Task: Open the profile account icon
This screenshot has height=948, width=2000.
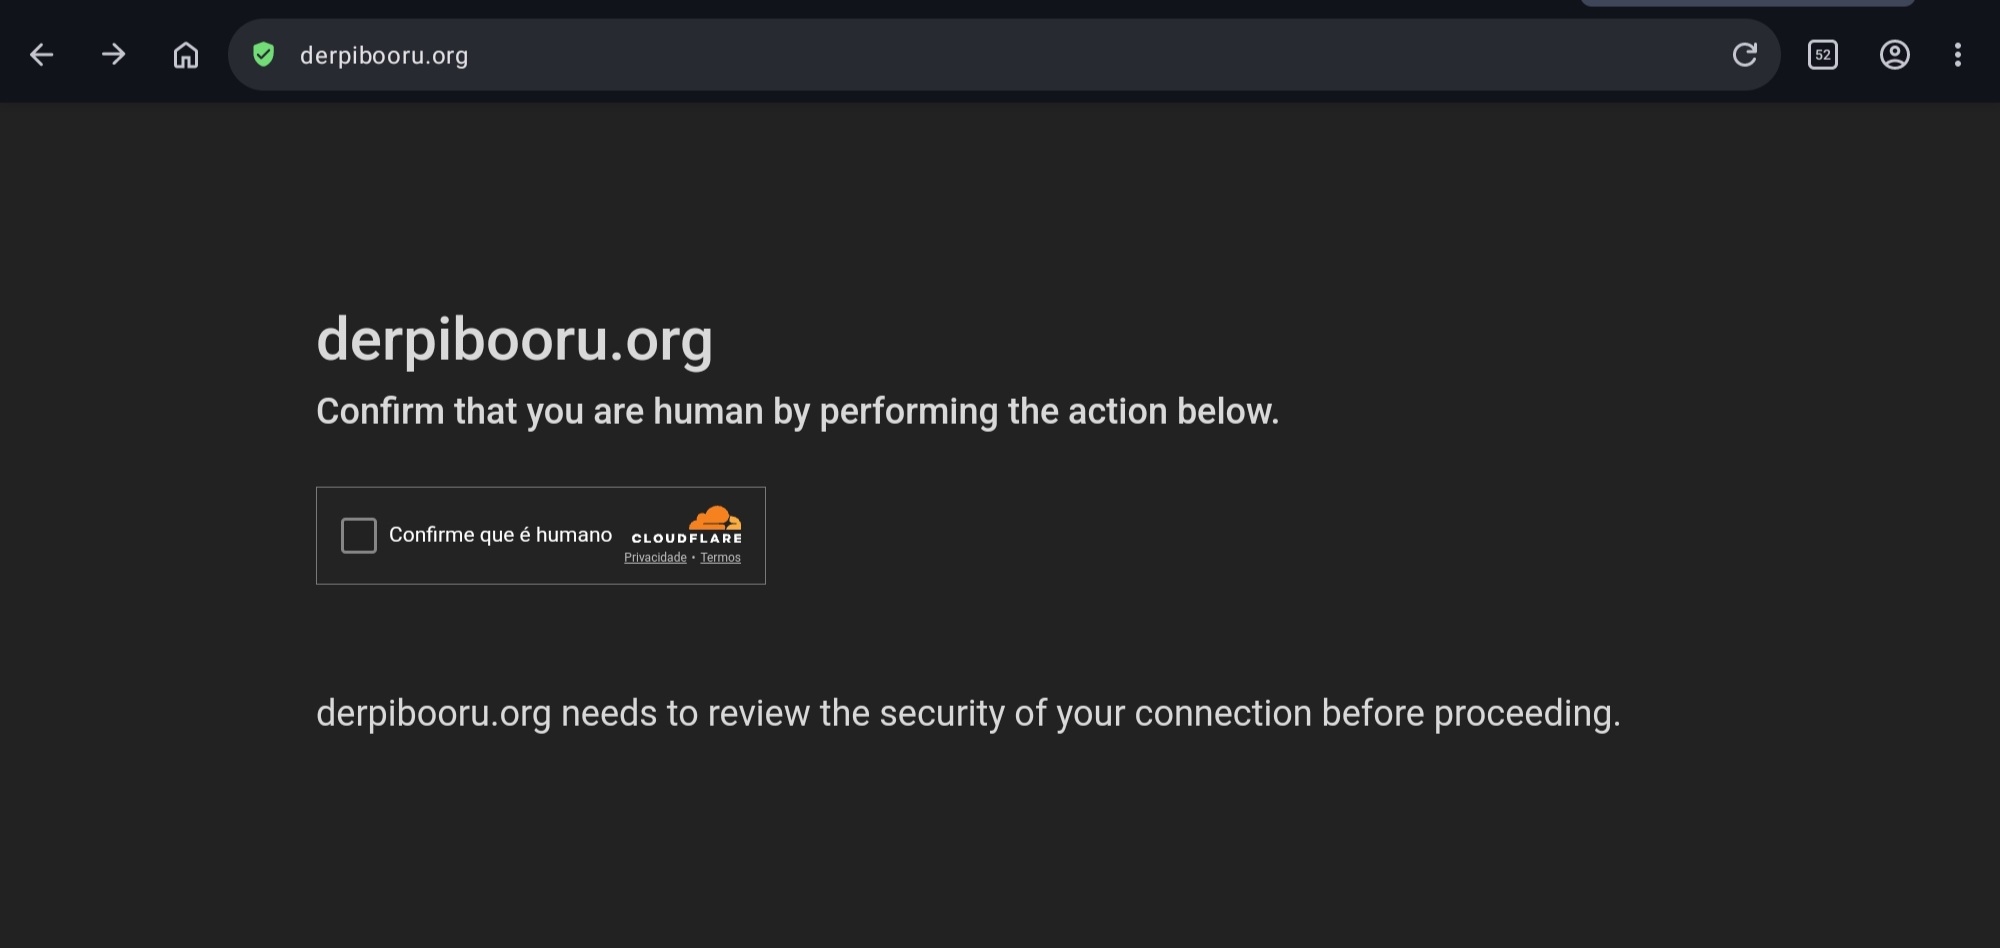Action: (x=1895, y=55)
